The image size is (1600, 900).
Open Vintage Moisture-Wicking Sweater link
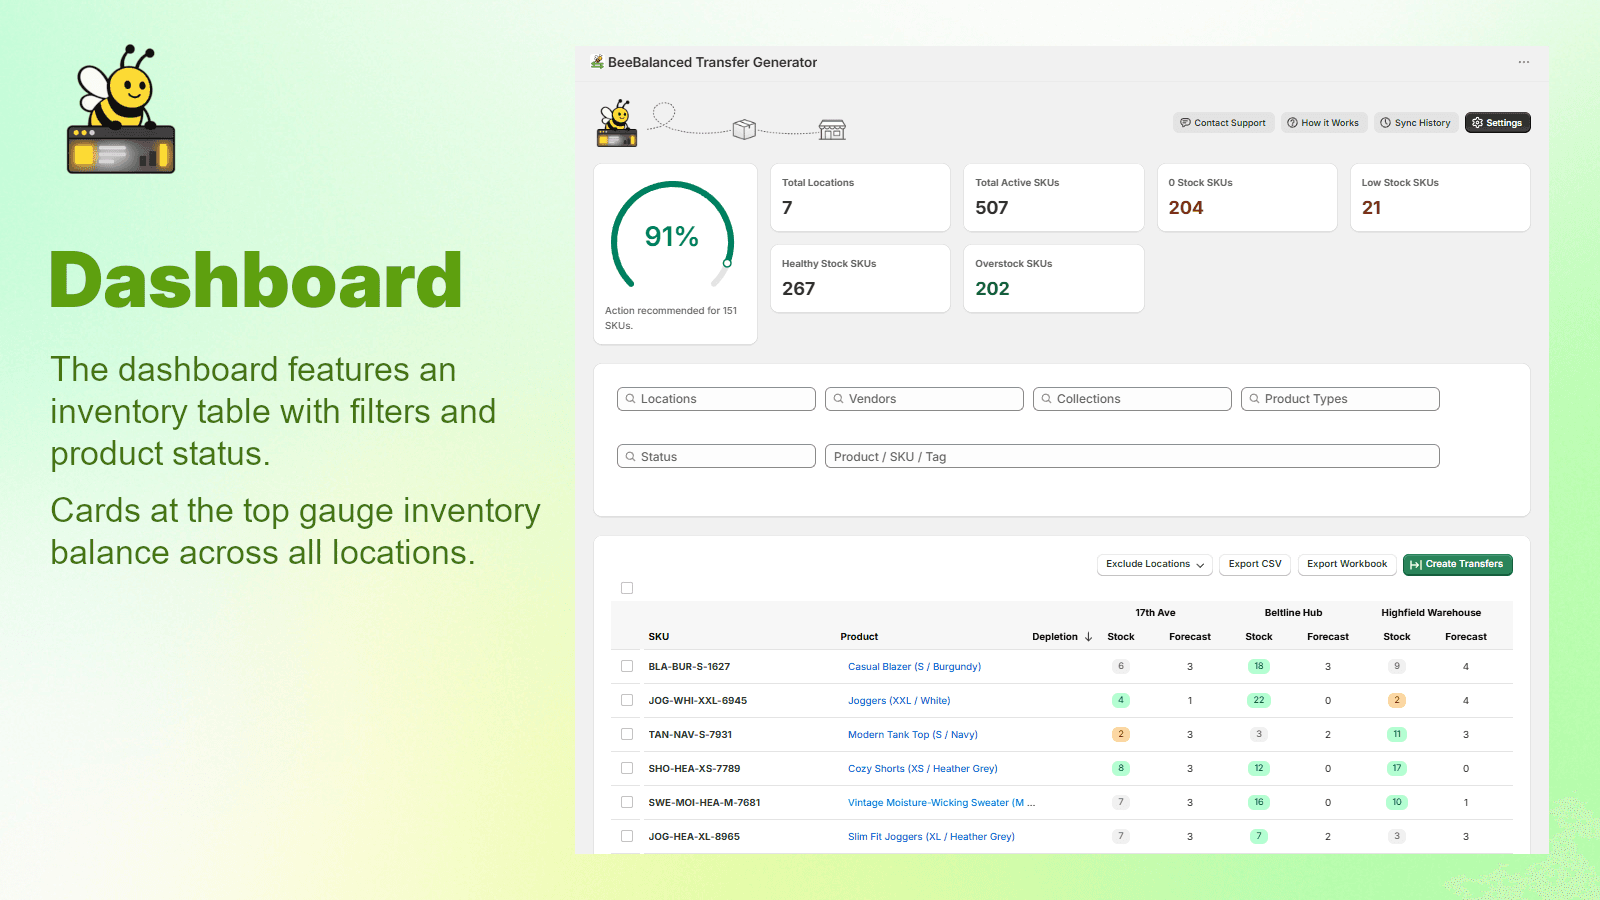[x=941, y=803]
